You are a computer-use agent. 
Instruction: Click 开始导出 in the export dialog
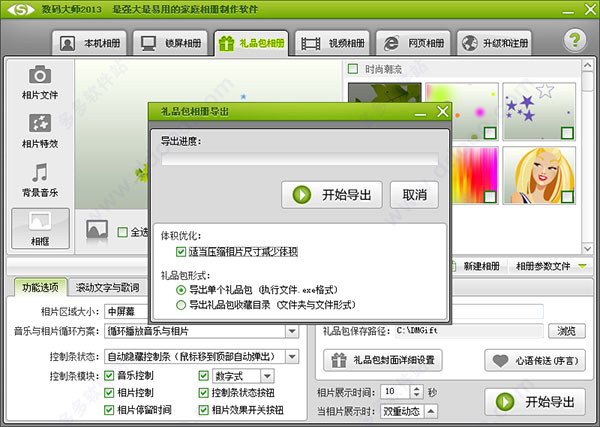pyautogui.click(x=332, y=195)
